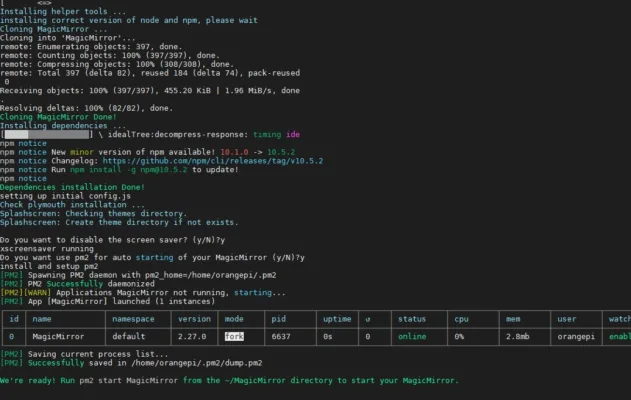Click the 'name' column header
This screenshot has width=631, height=400.
42,319
